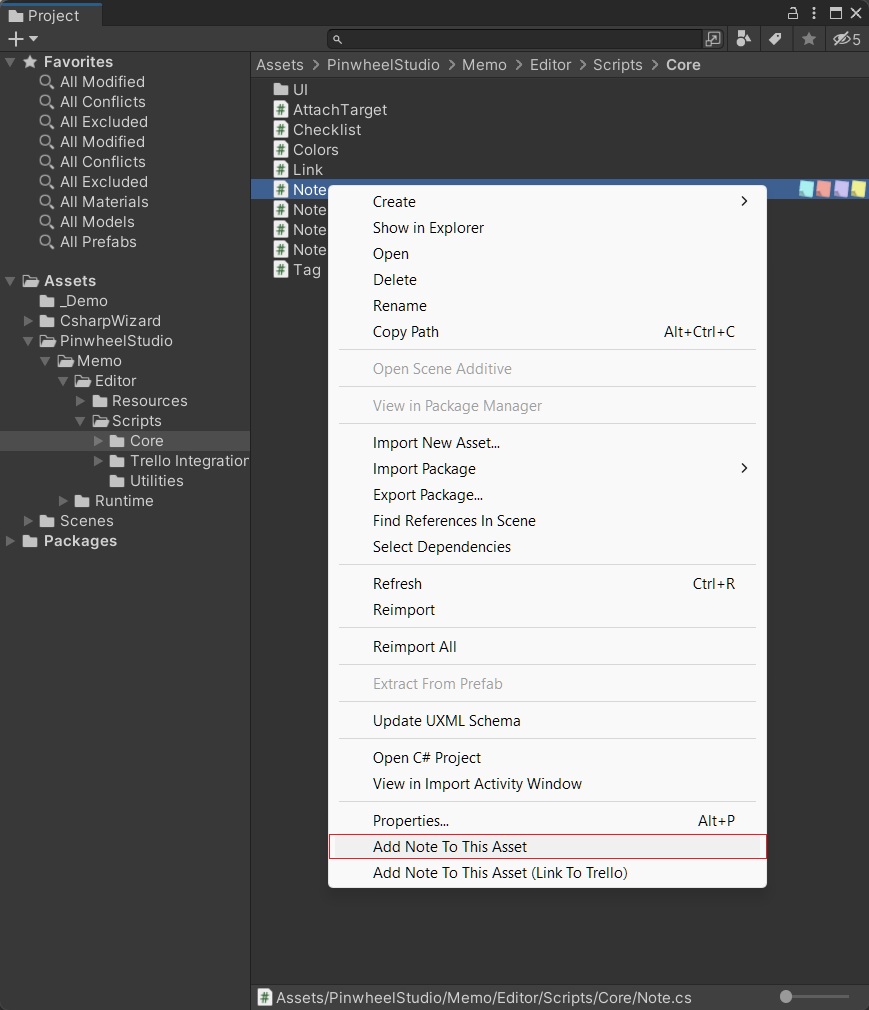Click the cyan note color swatch

pyautogui.click(x=806, y=189)
